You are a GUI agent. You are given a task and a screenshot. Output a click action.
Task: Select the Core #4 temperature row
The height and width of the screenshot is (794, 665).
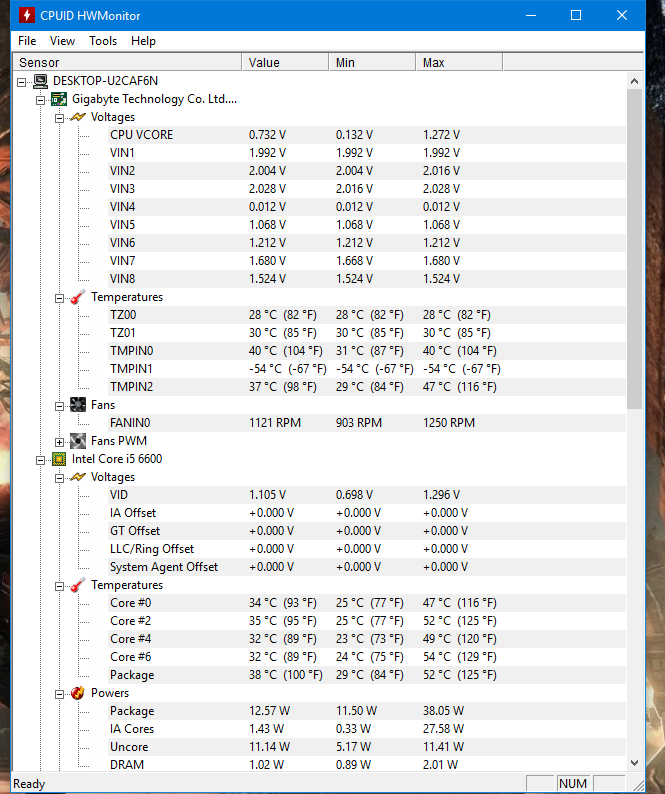[x=367, y=639]
